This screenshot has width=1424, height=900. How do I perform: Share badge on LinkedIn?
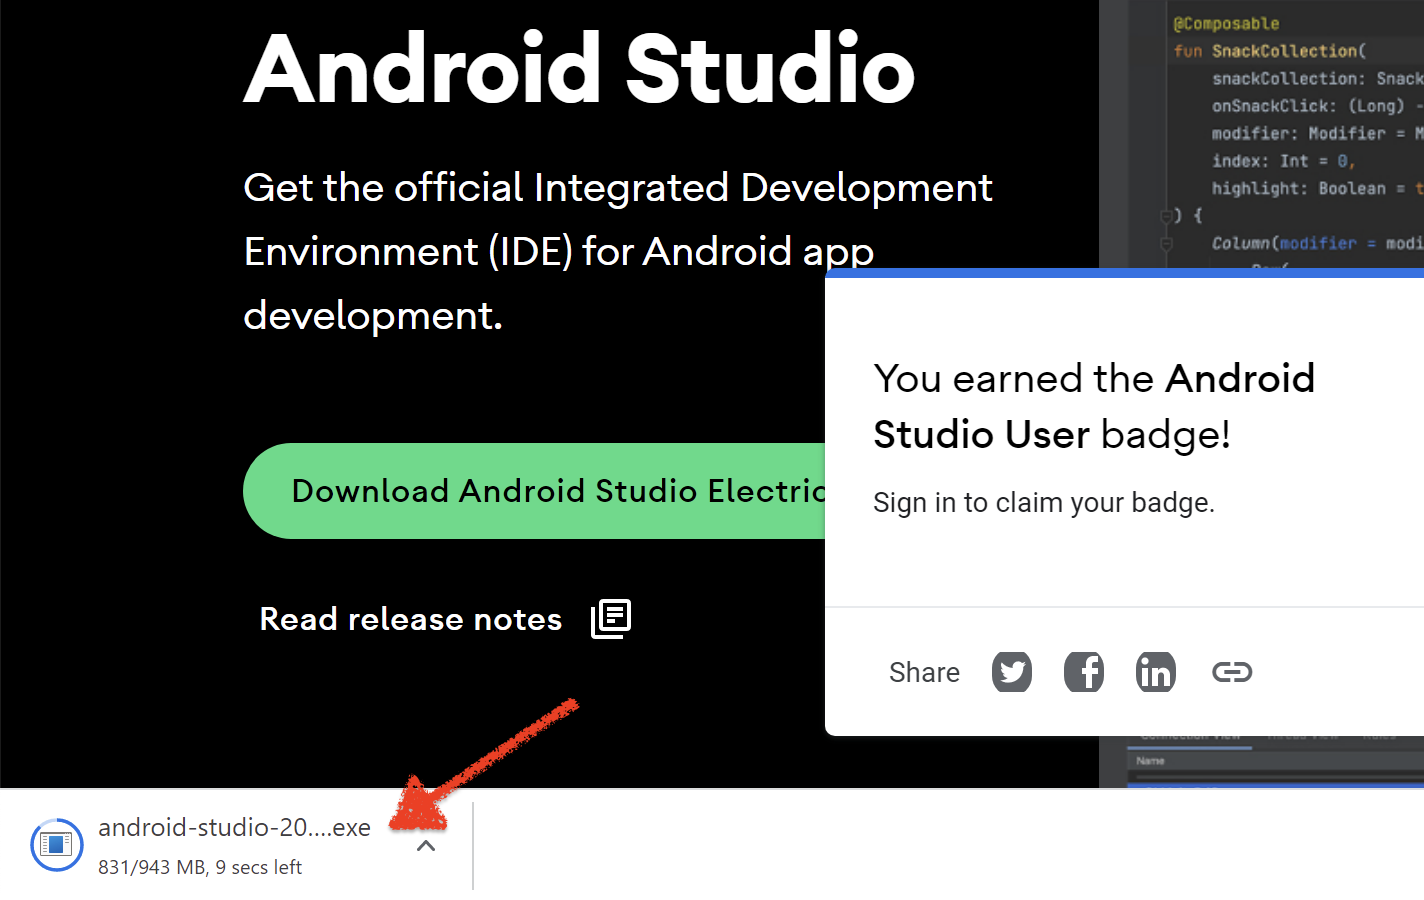(1156, 672)
